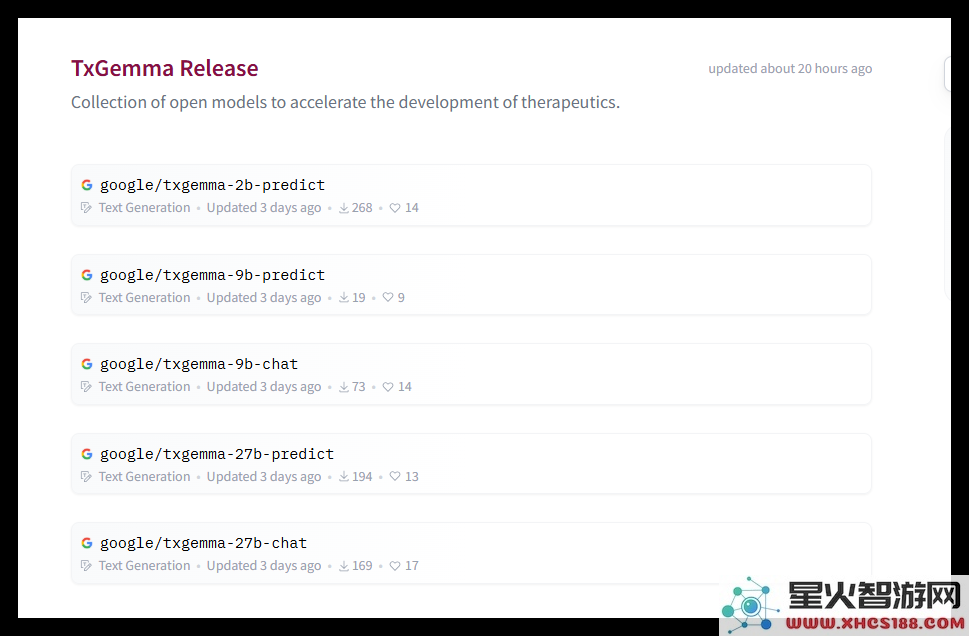This screenshot has height=636, width=969.
Task: Open google/txgemma-9b-chat model link
Action: (x=198, y=364)
